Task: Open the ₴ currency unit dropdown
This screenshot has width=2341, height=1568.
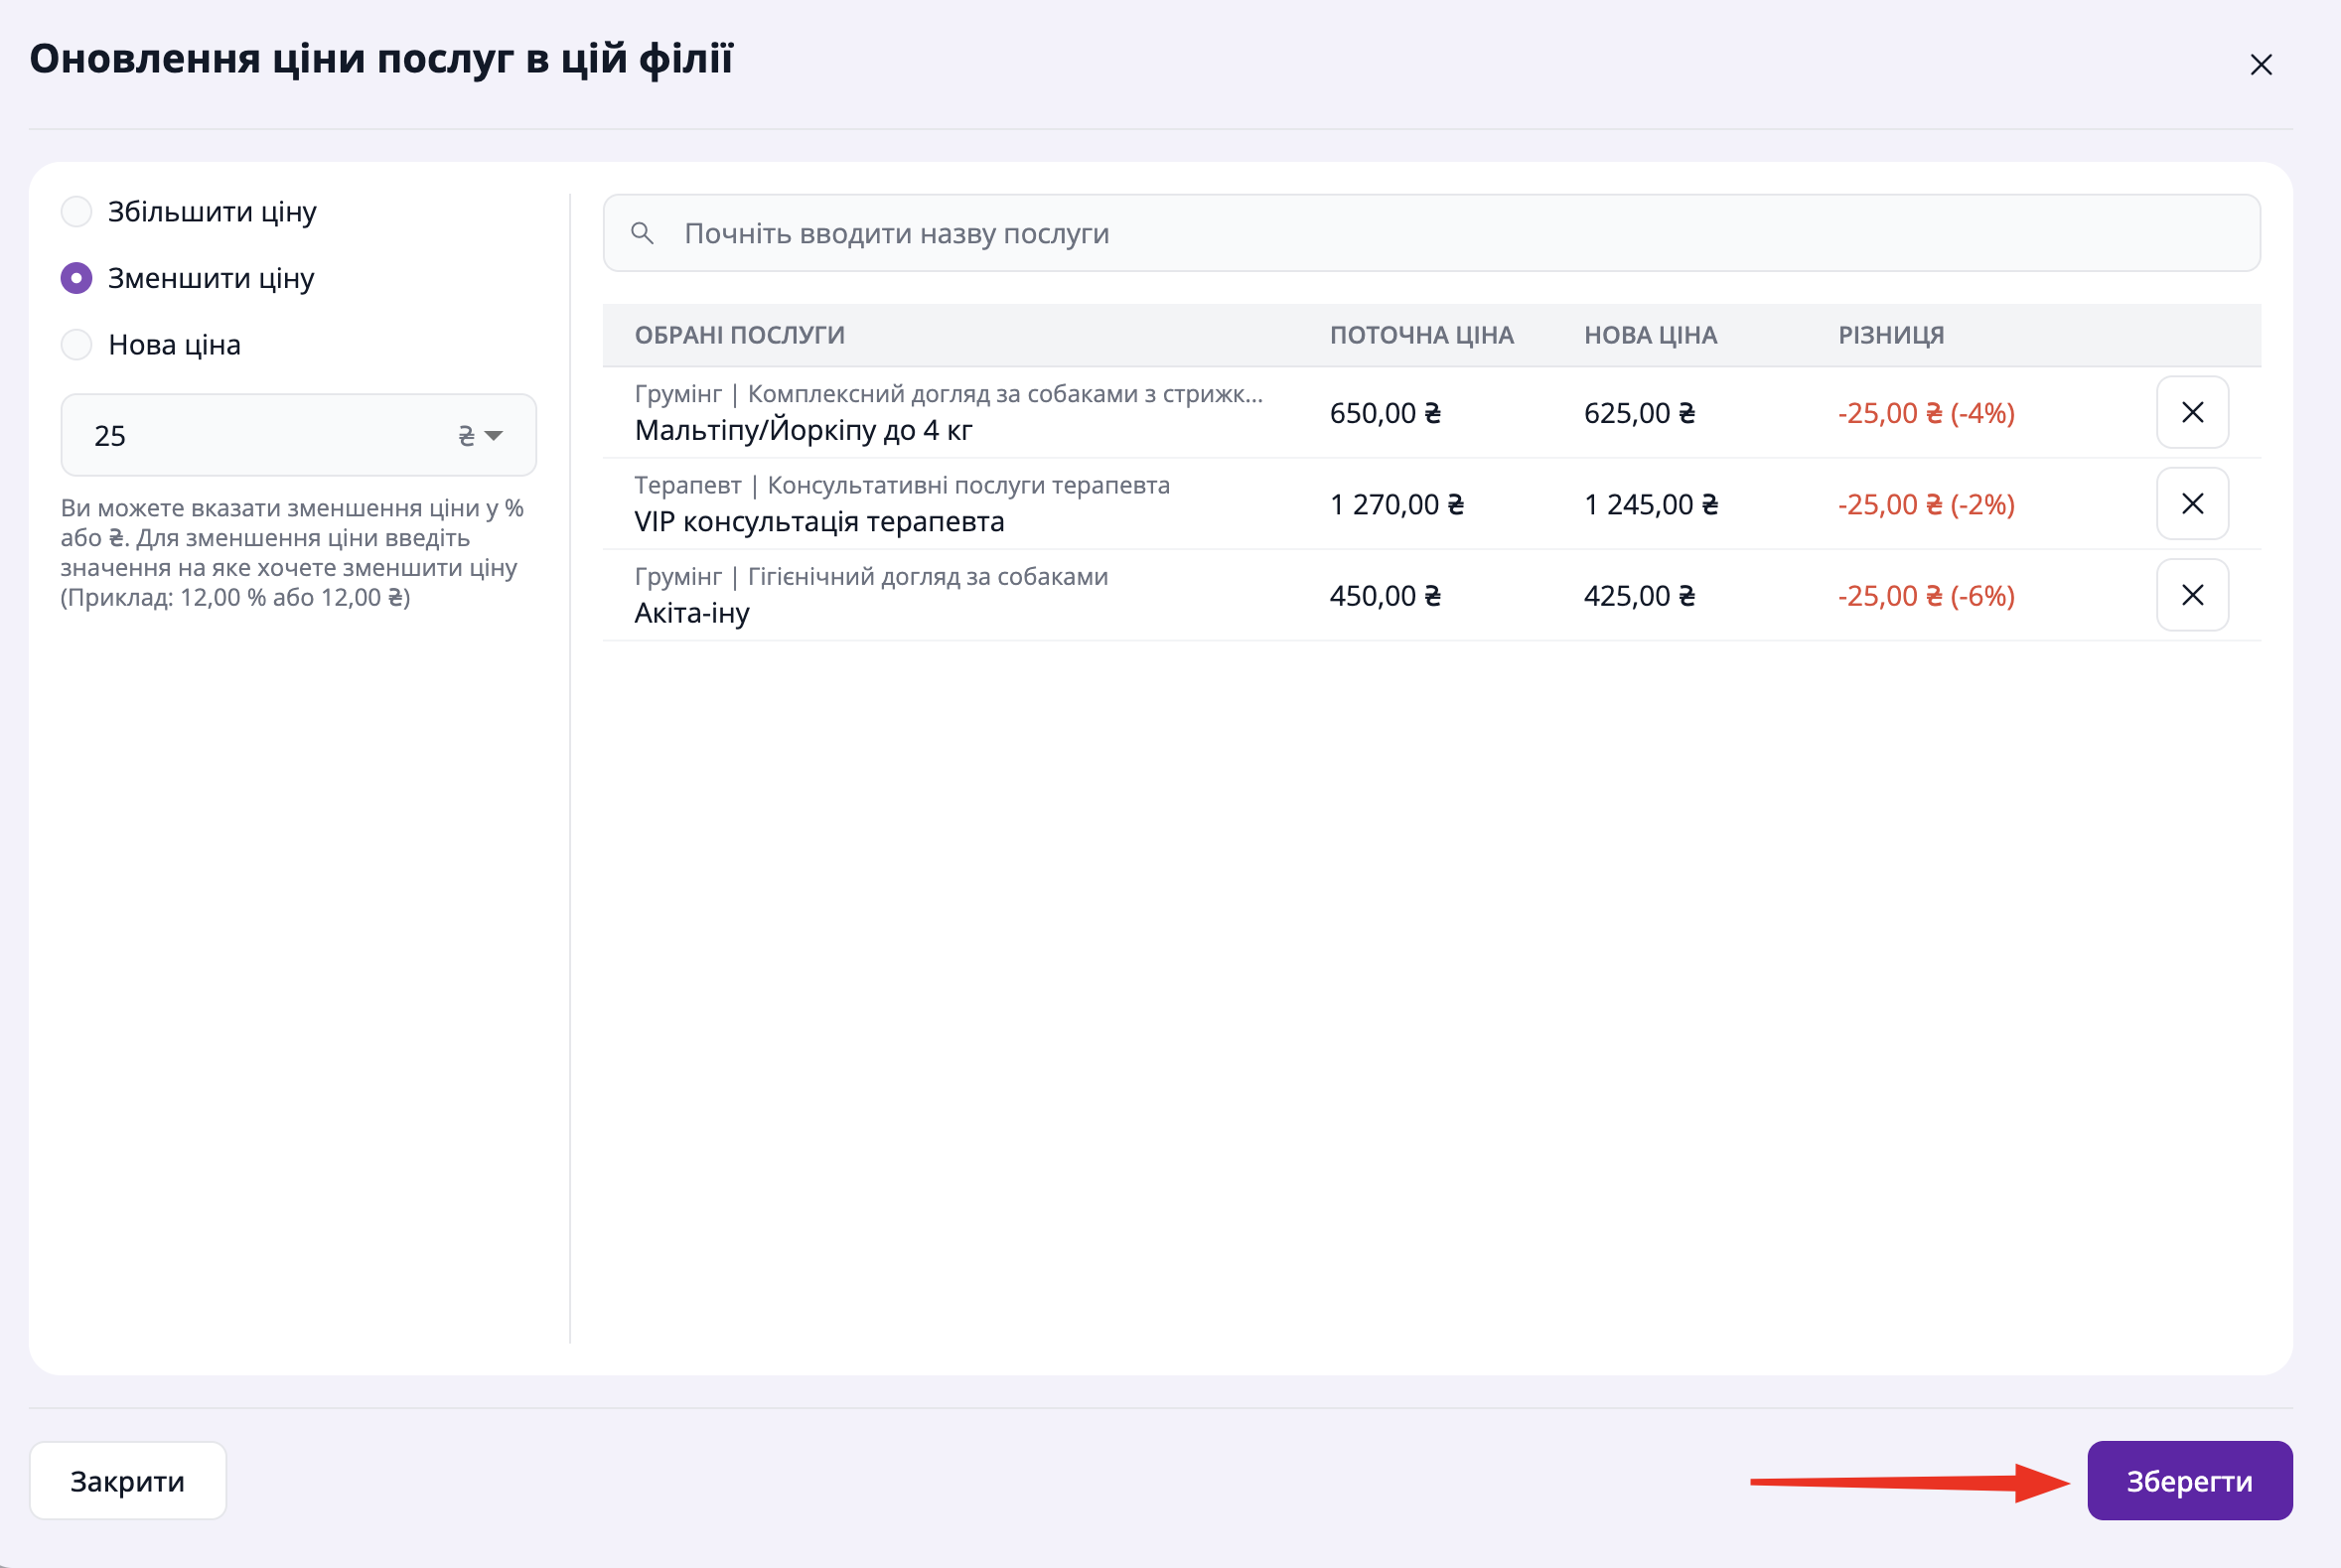Action: pos(481,436)
